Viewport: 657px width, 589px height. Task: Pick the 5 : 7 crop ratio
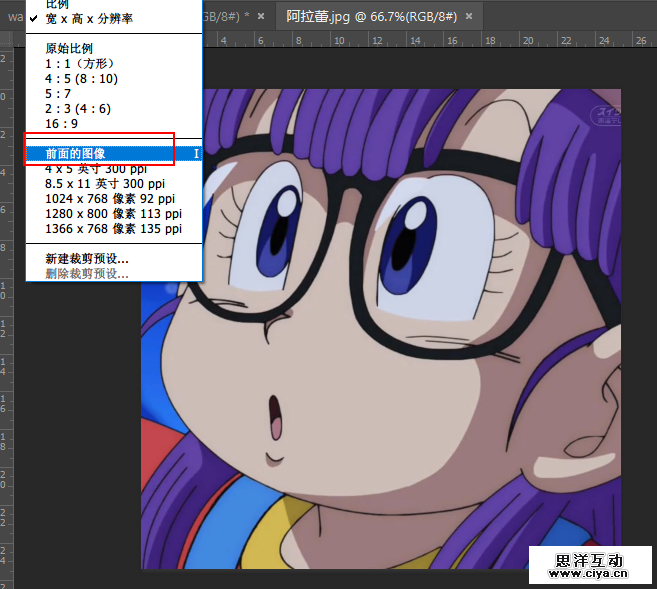(x=59, y=93)
